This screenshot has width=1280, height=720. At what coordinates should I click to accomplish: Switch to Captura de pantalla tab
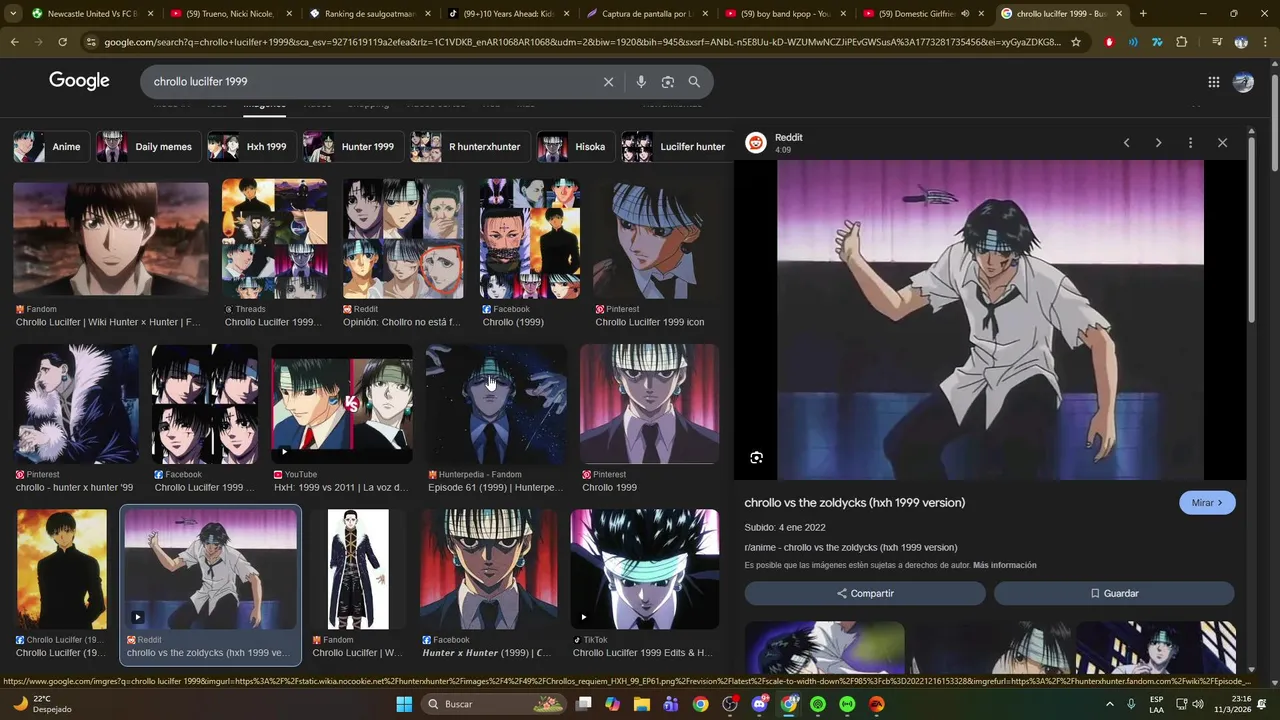tap(646, 14)
